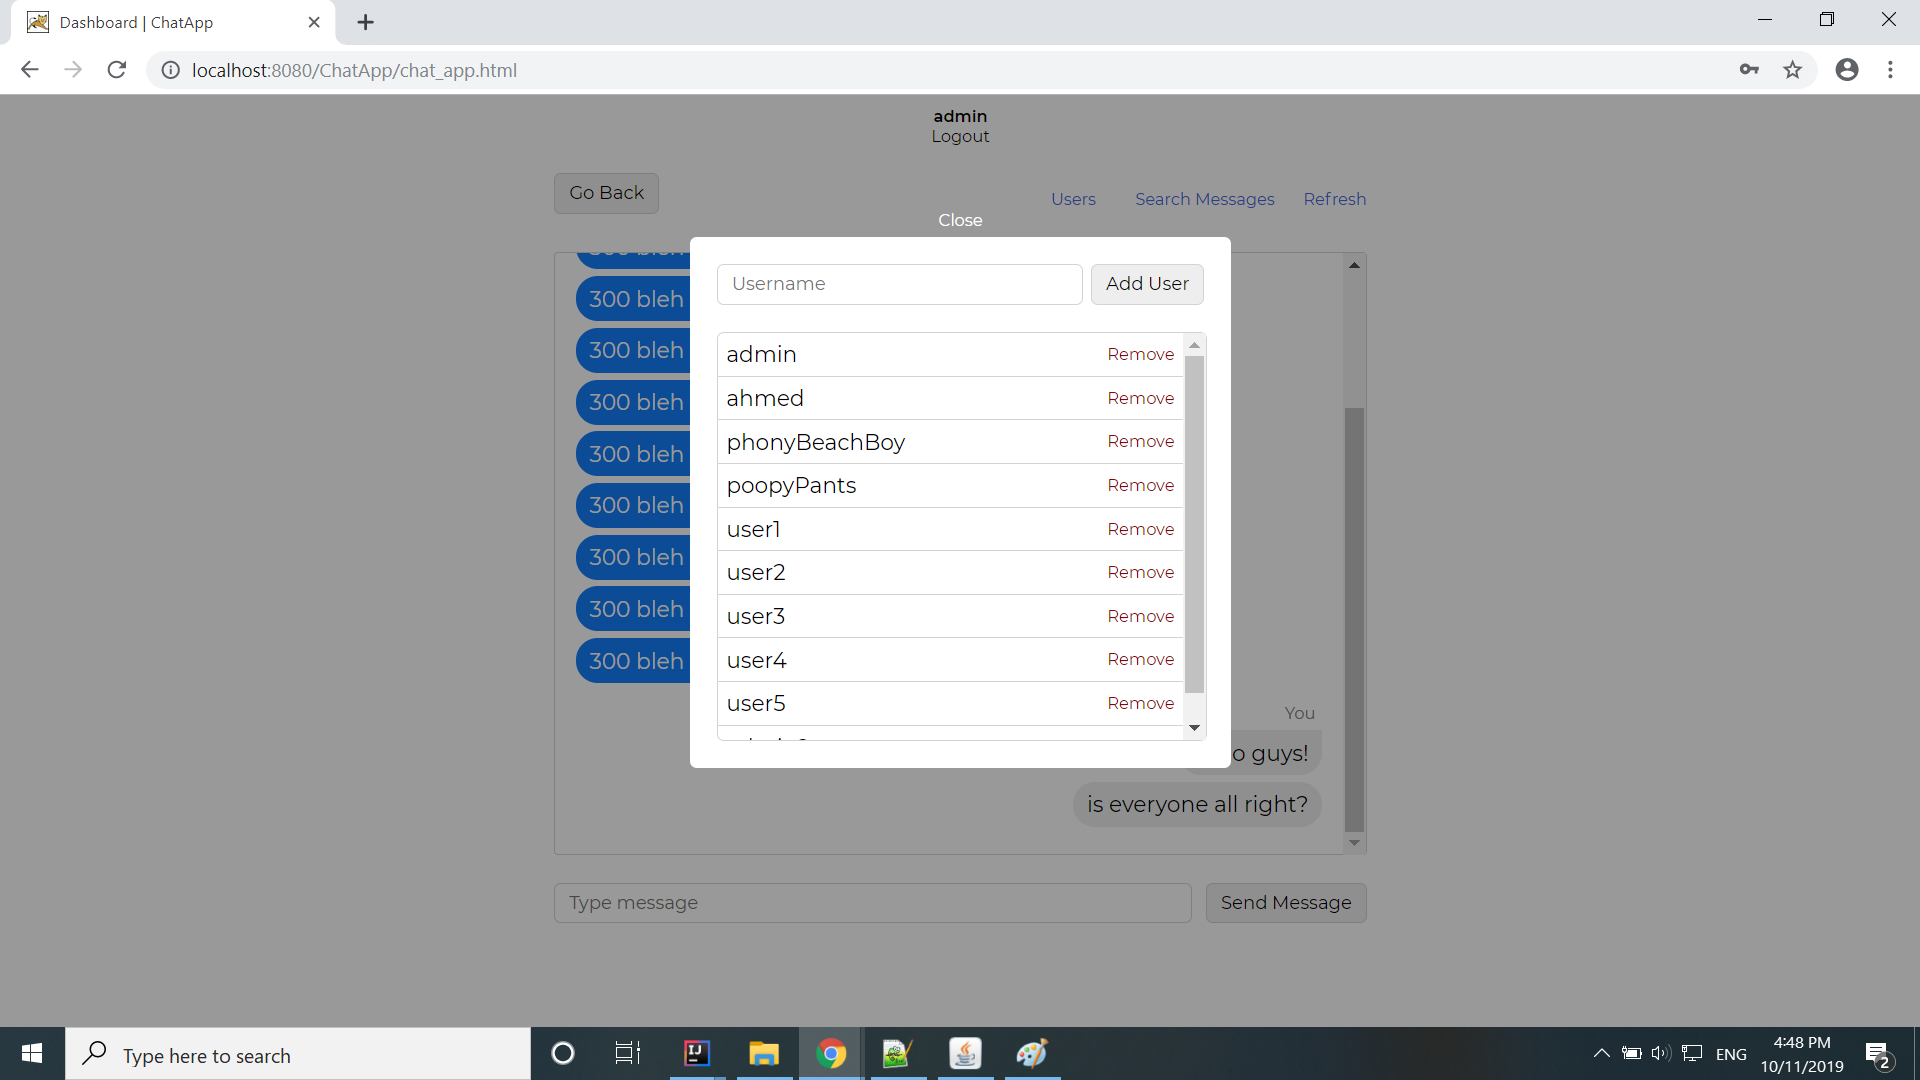Viewport: 1920px width, 1080px height.
Task: Close the users dialog
Action: [960, 220]
